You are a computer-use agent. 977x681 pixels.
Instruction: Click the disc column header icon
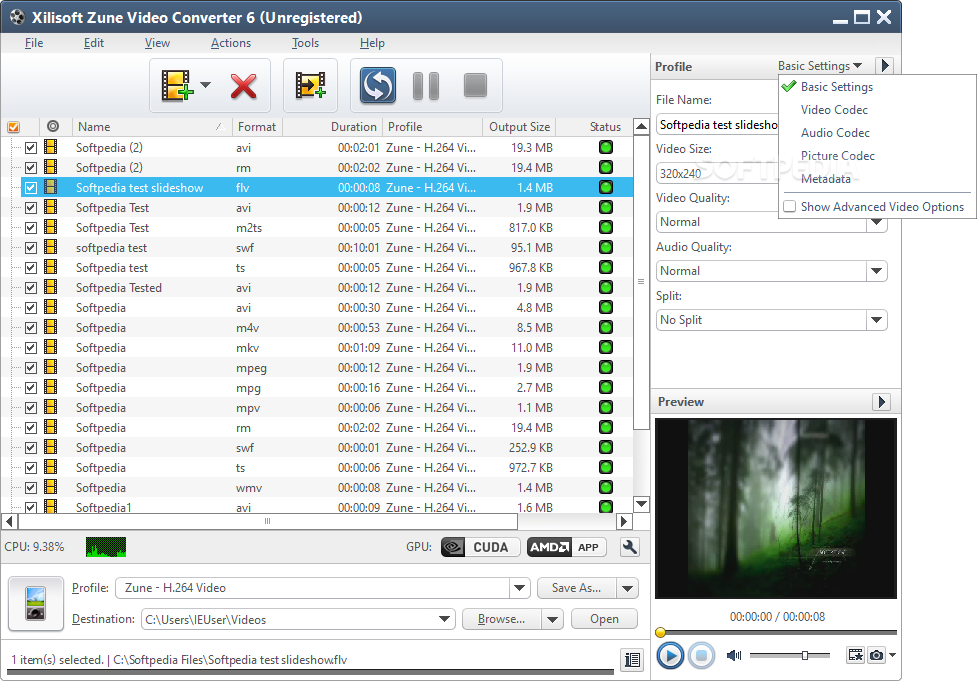(x=53, y=126)
